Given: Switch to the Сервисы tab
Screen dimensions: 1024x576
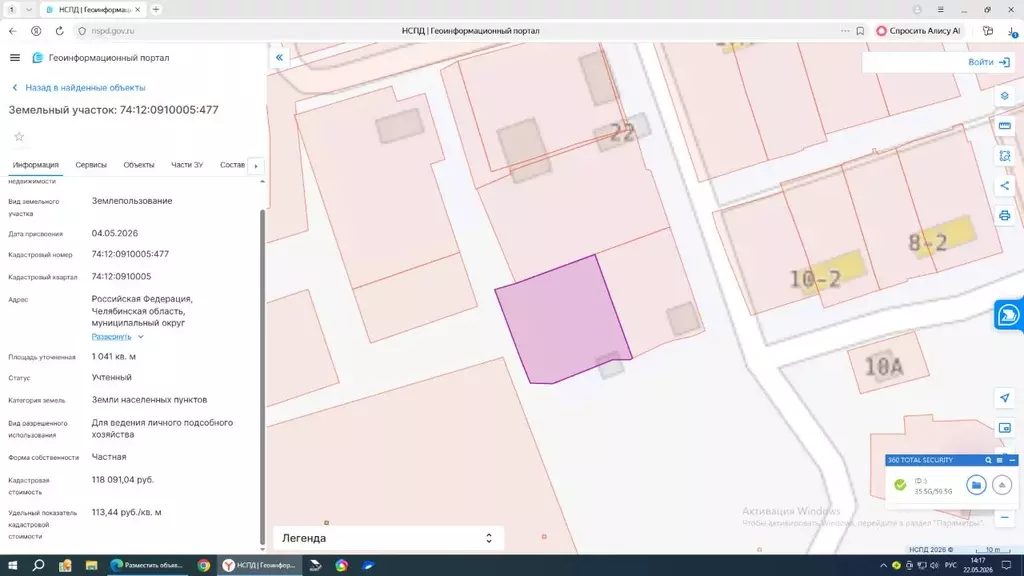Looking at the screenshot, I should (91, 165).
